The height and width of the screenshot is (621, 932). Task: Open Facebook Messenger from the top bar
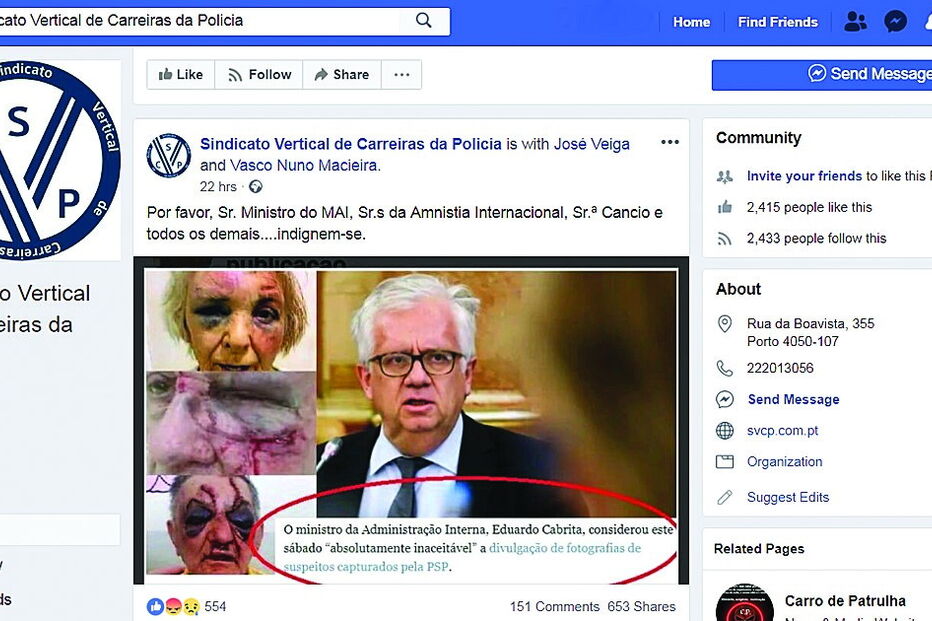[895, 20]
